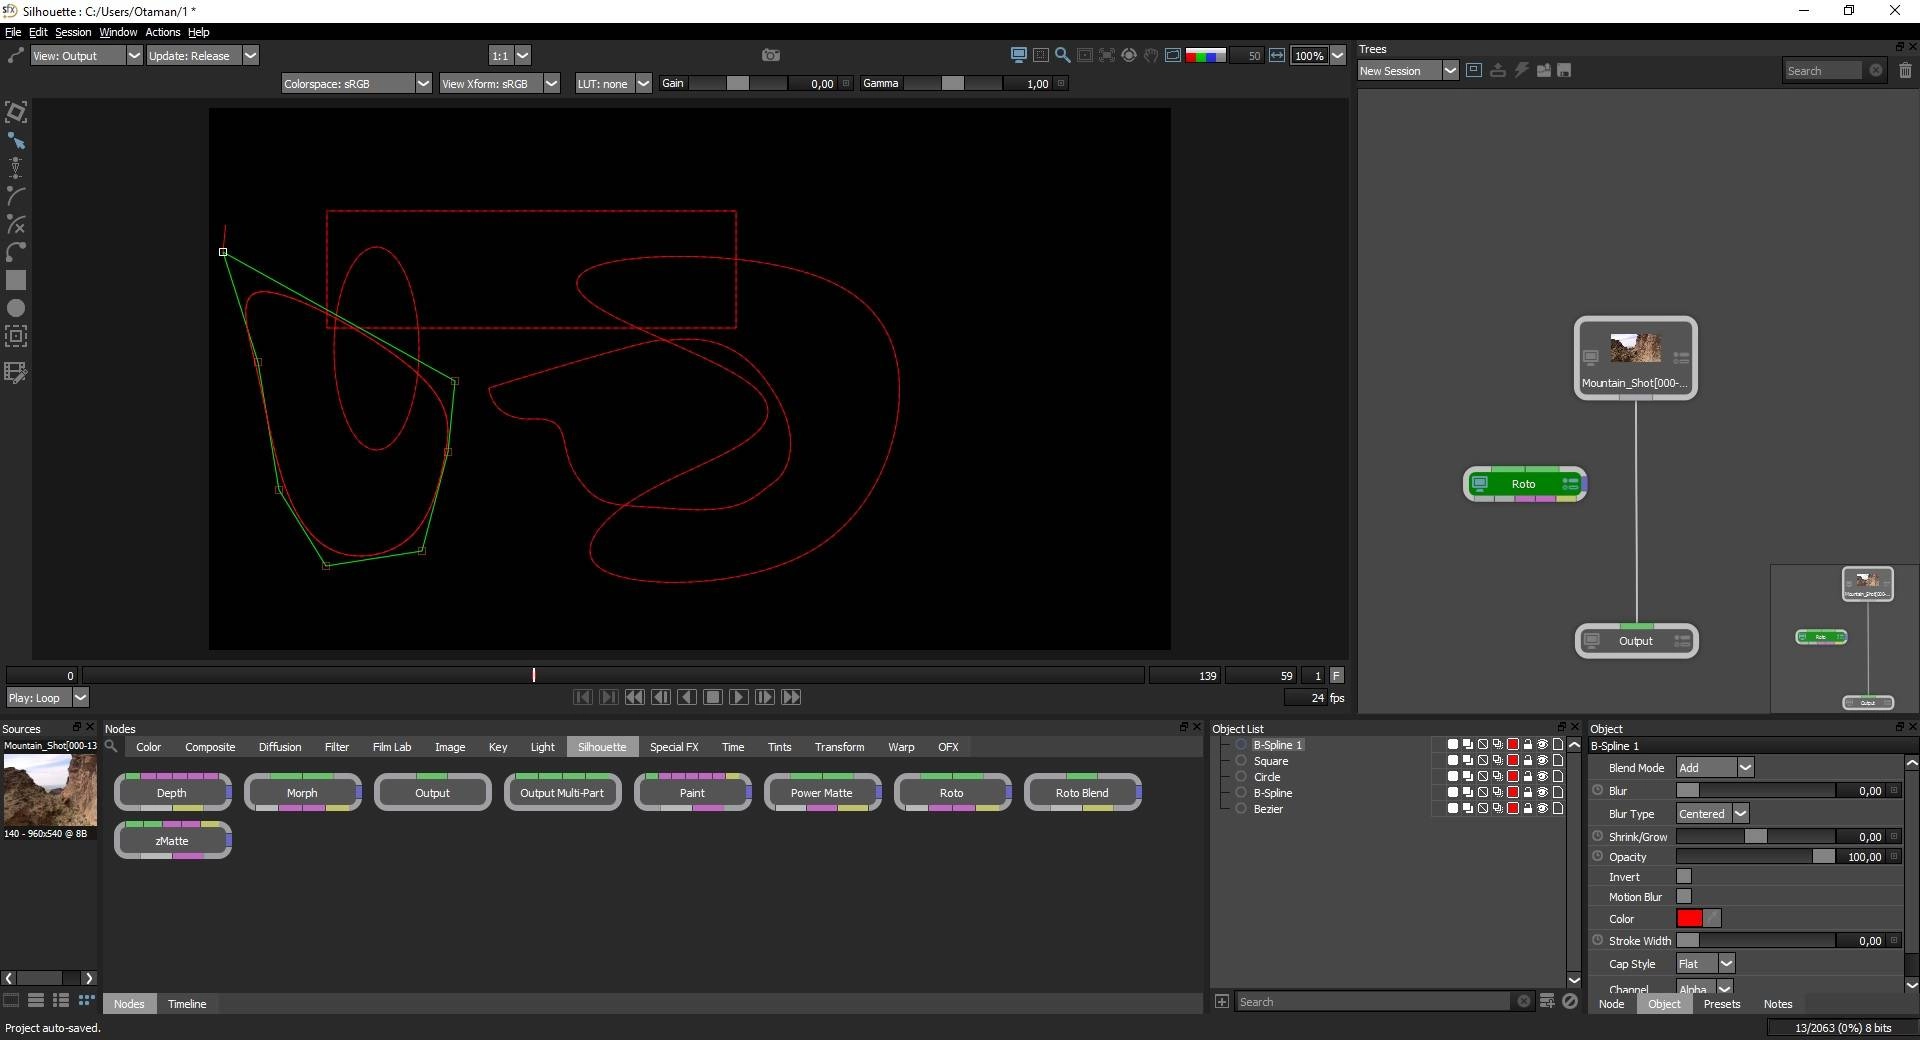Viewport: 1920px width, 1040px height.
Task: Click the Gain slider handle
Action: coord(737,84)
